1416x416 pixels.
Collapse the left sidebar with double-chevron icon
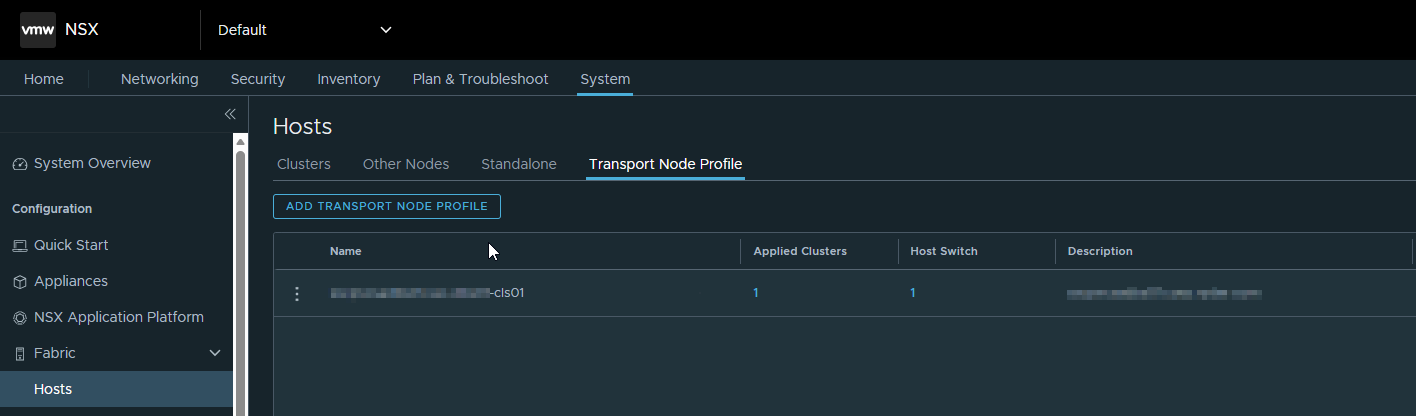(x=230, y=114)
